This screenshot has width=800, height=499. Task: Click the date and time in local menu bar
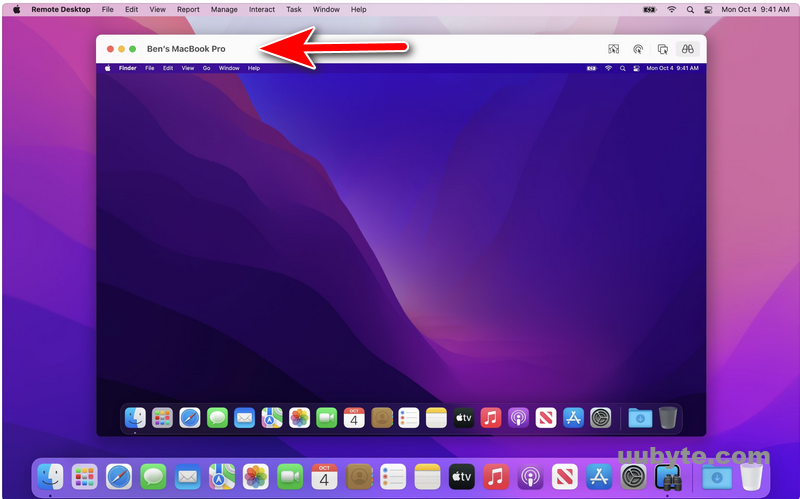755,9
